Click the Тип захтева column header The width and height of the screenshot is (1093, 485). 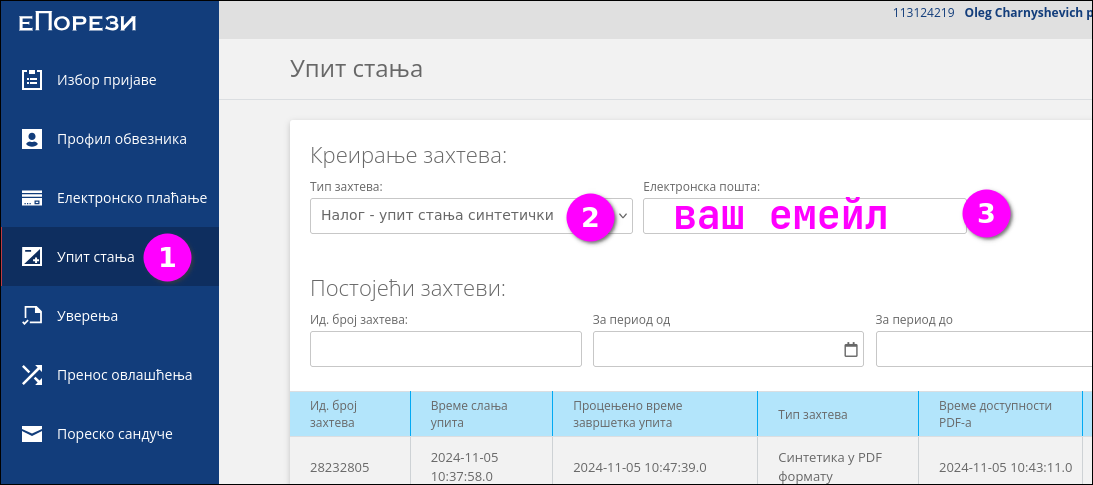point(813,414)
